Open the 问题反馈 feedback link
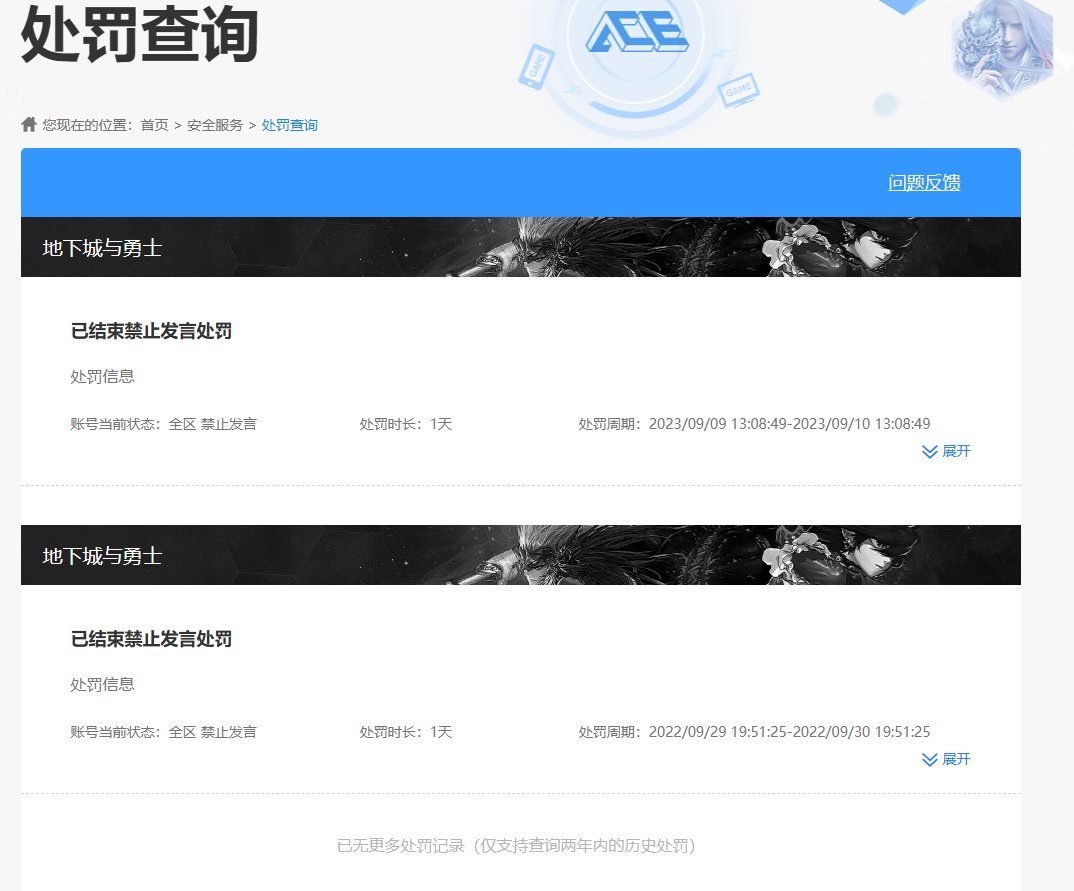Image resolution: width=1074 pixels, height=891 pixels. [924, 182]
